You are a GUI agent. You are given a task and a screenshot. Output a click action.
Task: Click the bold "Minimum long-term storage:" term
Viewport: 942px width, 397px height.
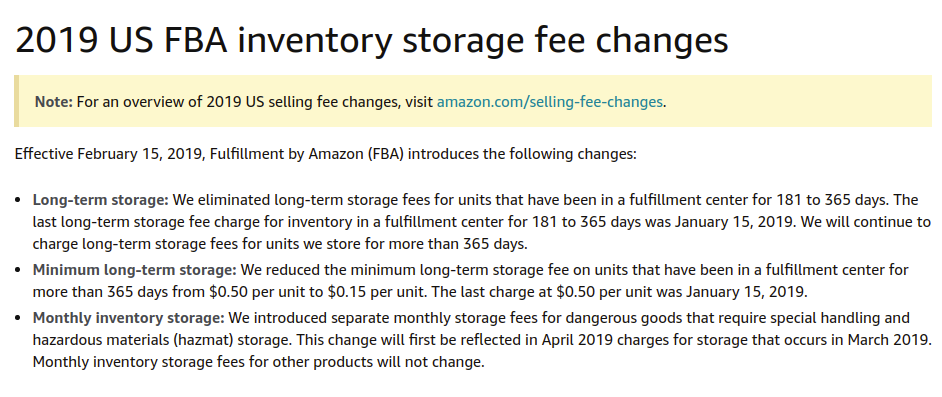(135, 270)
